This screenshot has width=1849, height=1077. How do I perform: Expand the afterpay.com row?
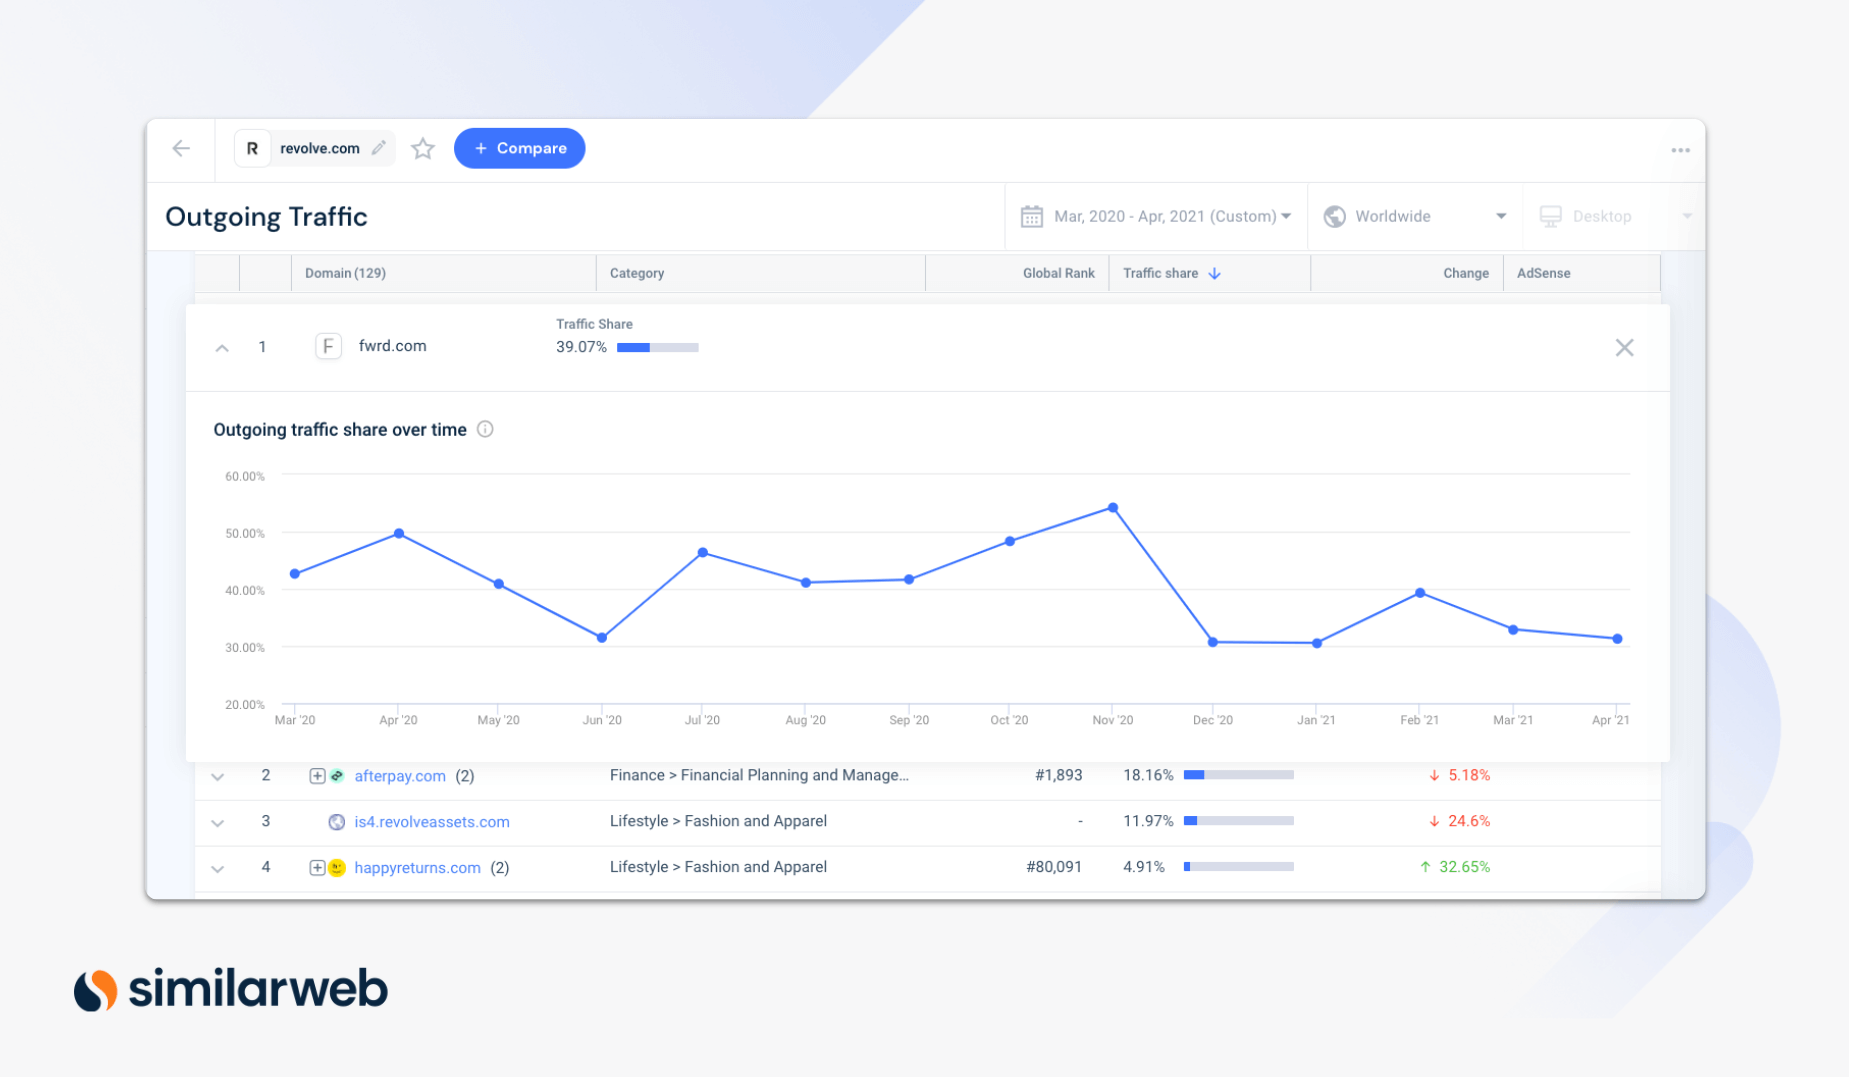click(217, 775)
